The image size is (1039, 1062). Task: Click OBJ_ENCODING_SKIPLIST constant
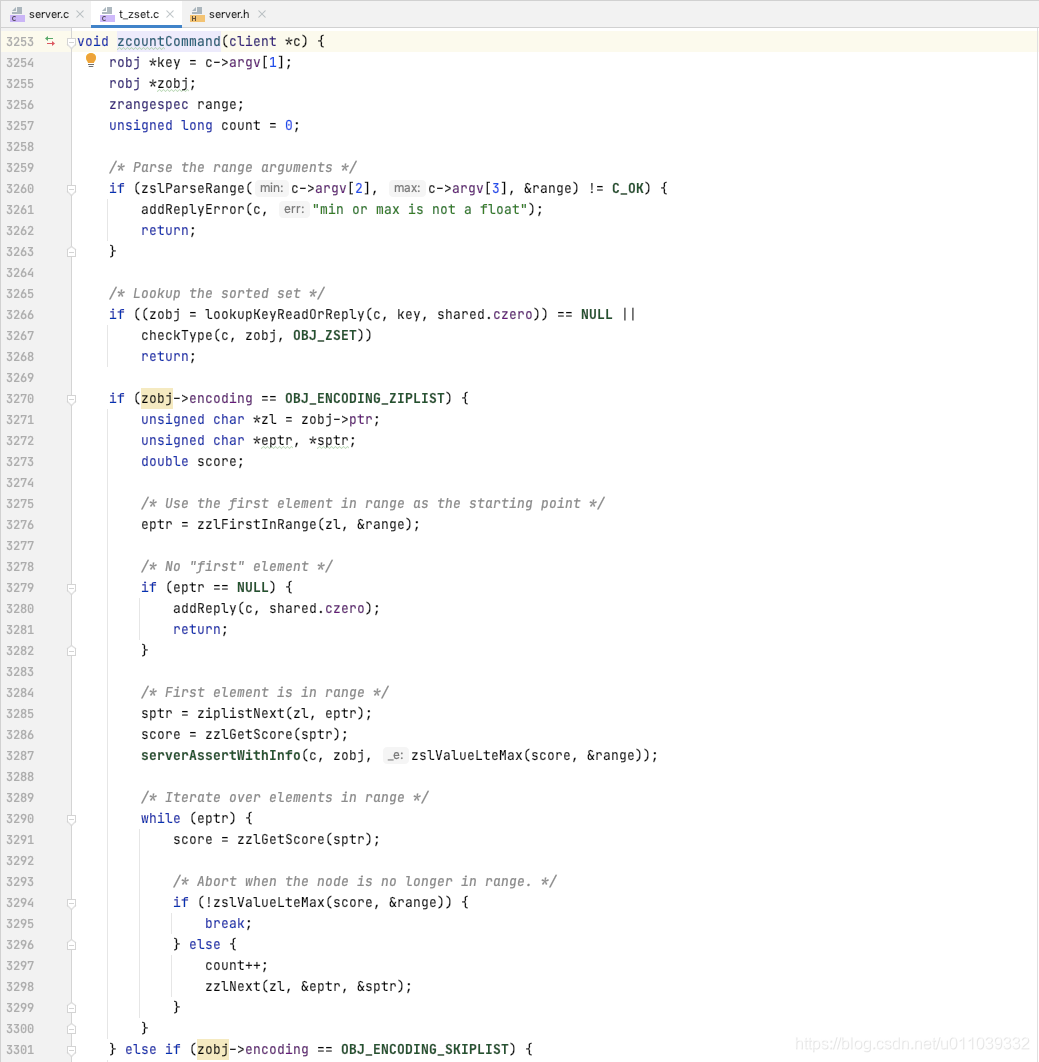pyautogui.click(x=425, y=1049)
